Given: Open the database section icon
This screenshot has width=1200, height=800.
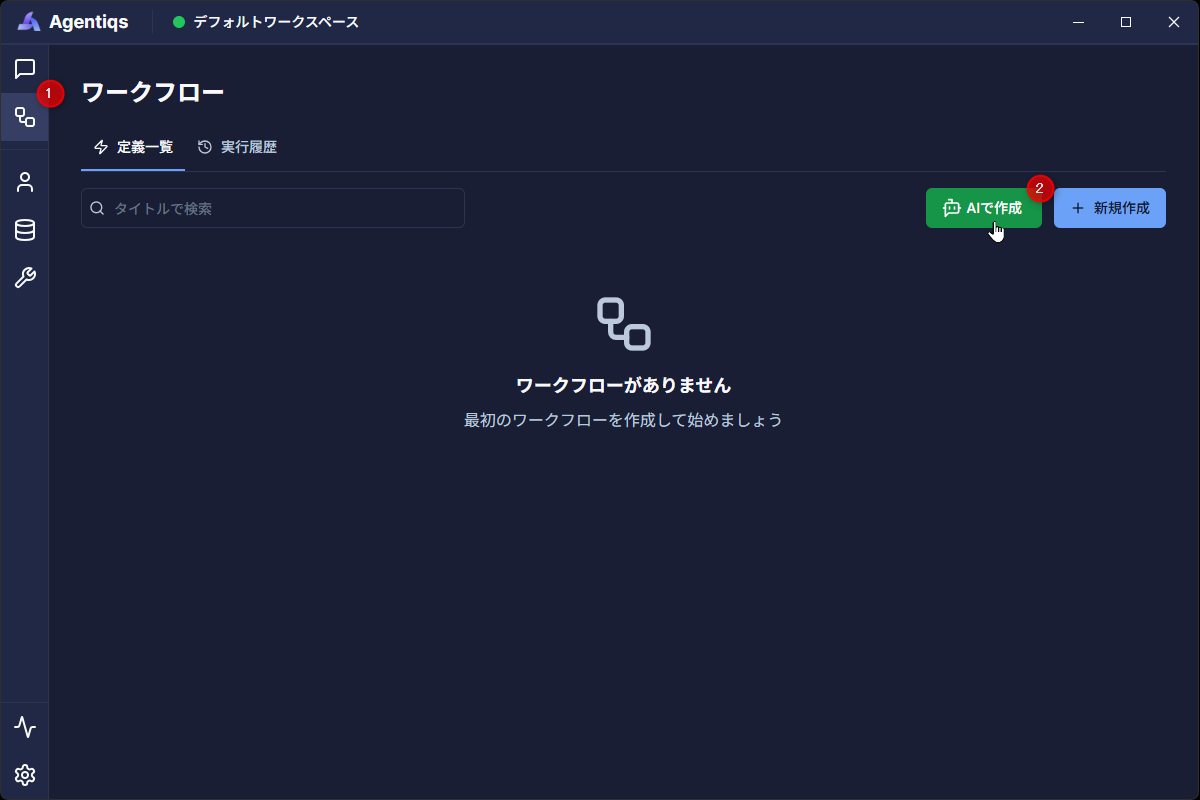Looking at the screenshot, I should 25,230.
